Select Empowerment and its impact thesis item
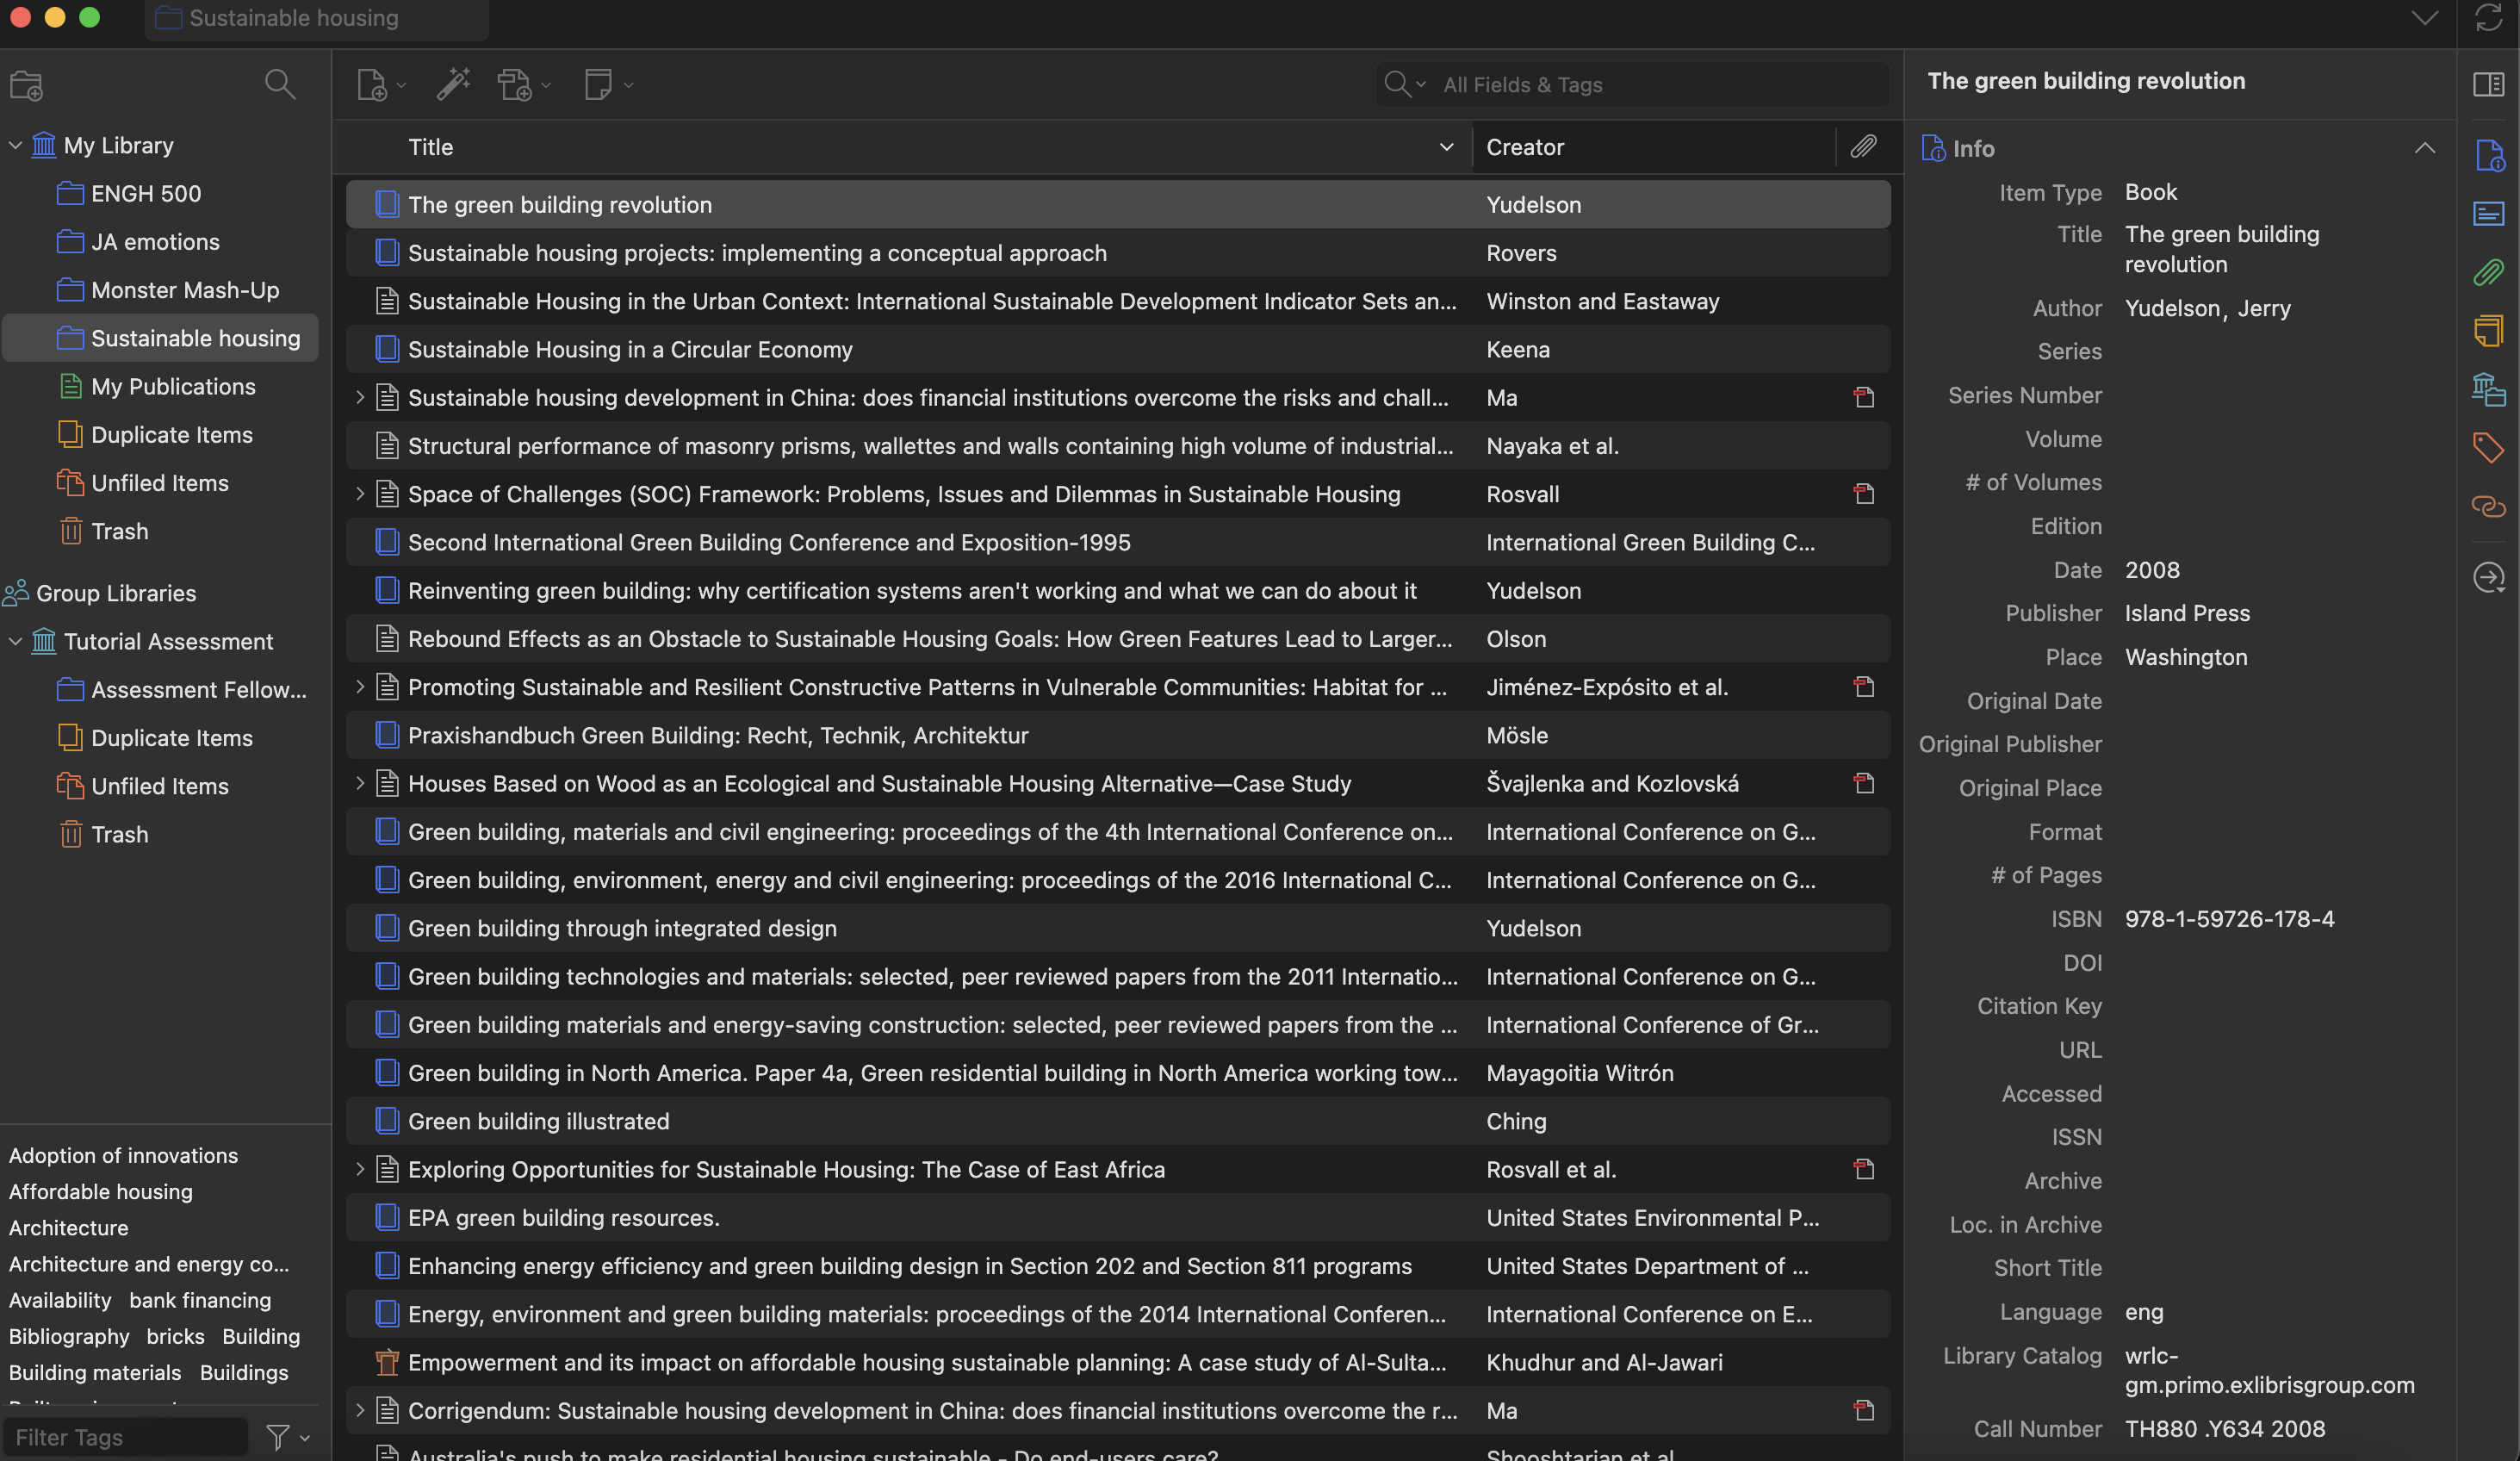The height and width of the screenshot is (1461, 2520). (1118, 1362)
